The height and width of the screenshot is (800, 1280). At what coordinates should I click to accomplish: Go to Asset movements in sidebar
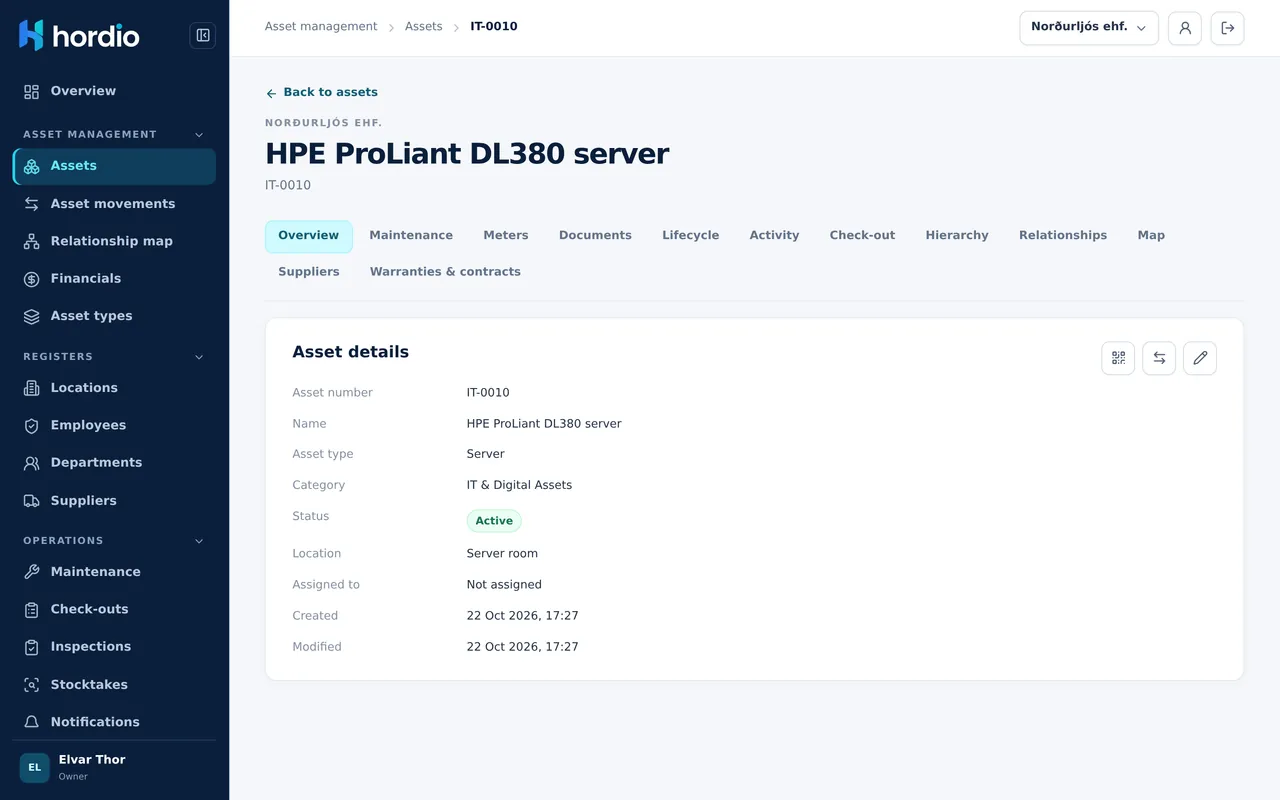click(114, 204)
